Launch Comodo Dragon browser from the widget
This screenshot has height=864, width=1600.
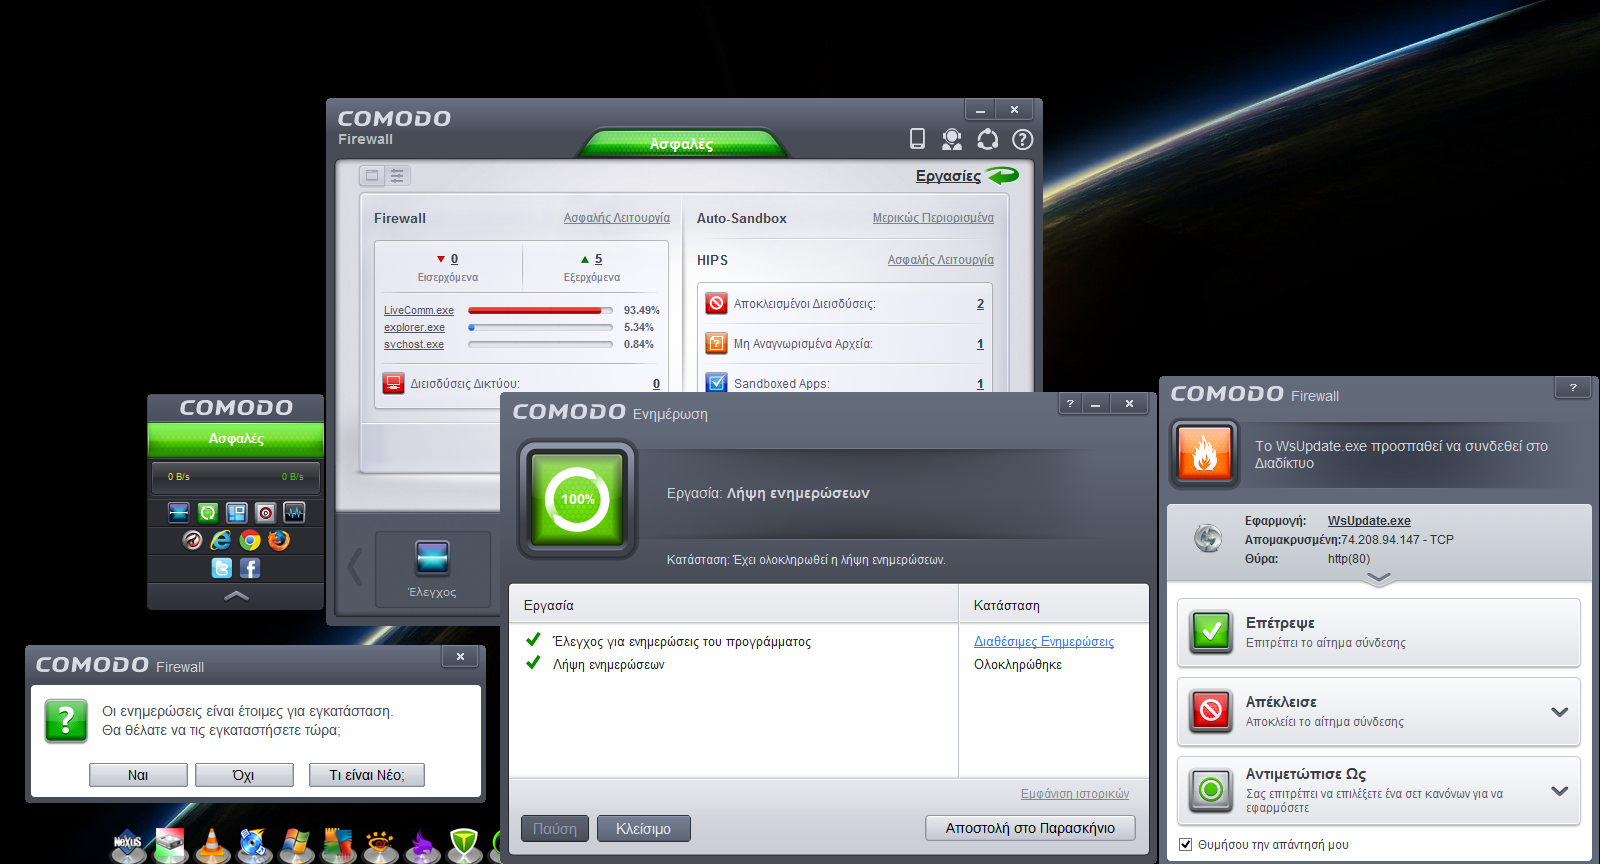pos(192,540)
